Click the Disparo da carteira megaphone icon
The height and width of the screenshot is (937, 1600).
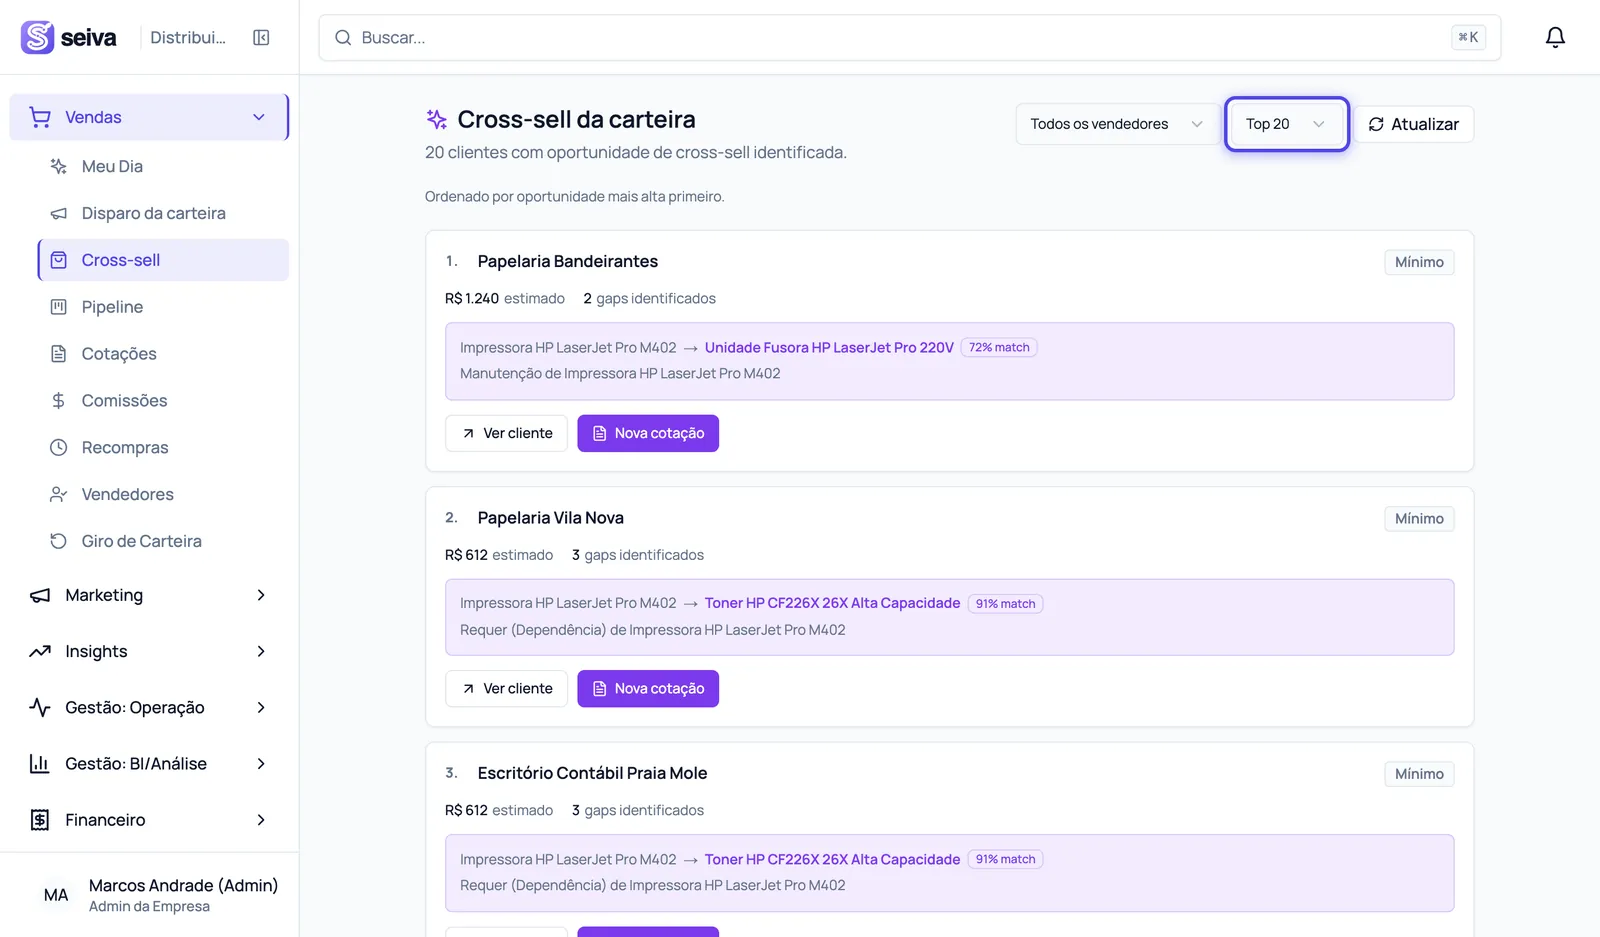pyautogui.click(x=59, y=213)
